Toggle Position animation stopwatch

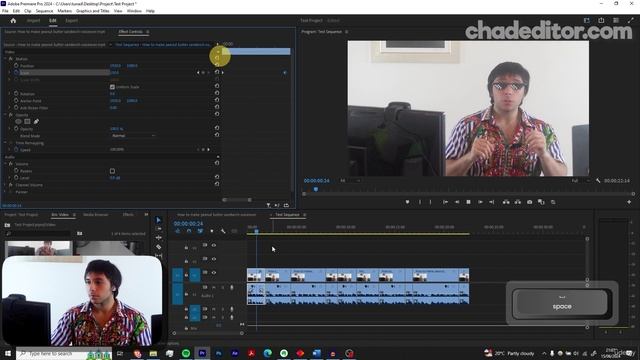(16, 65)
